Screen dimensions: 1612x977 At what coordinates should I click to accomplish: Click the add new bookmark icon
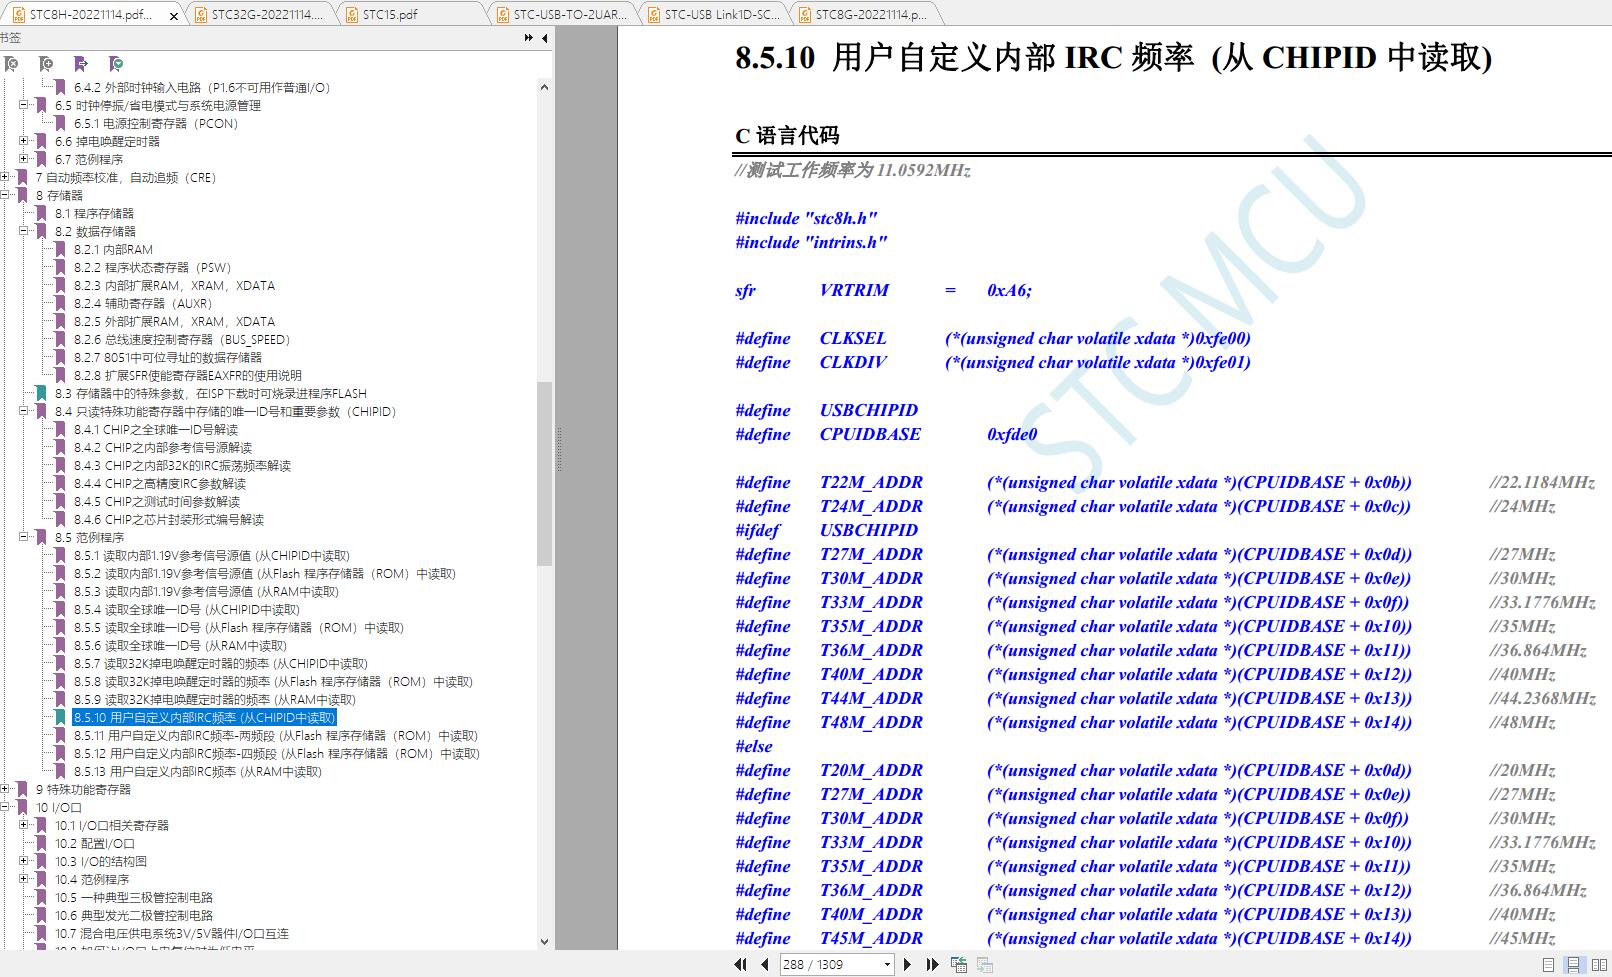[46, 64]
